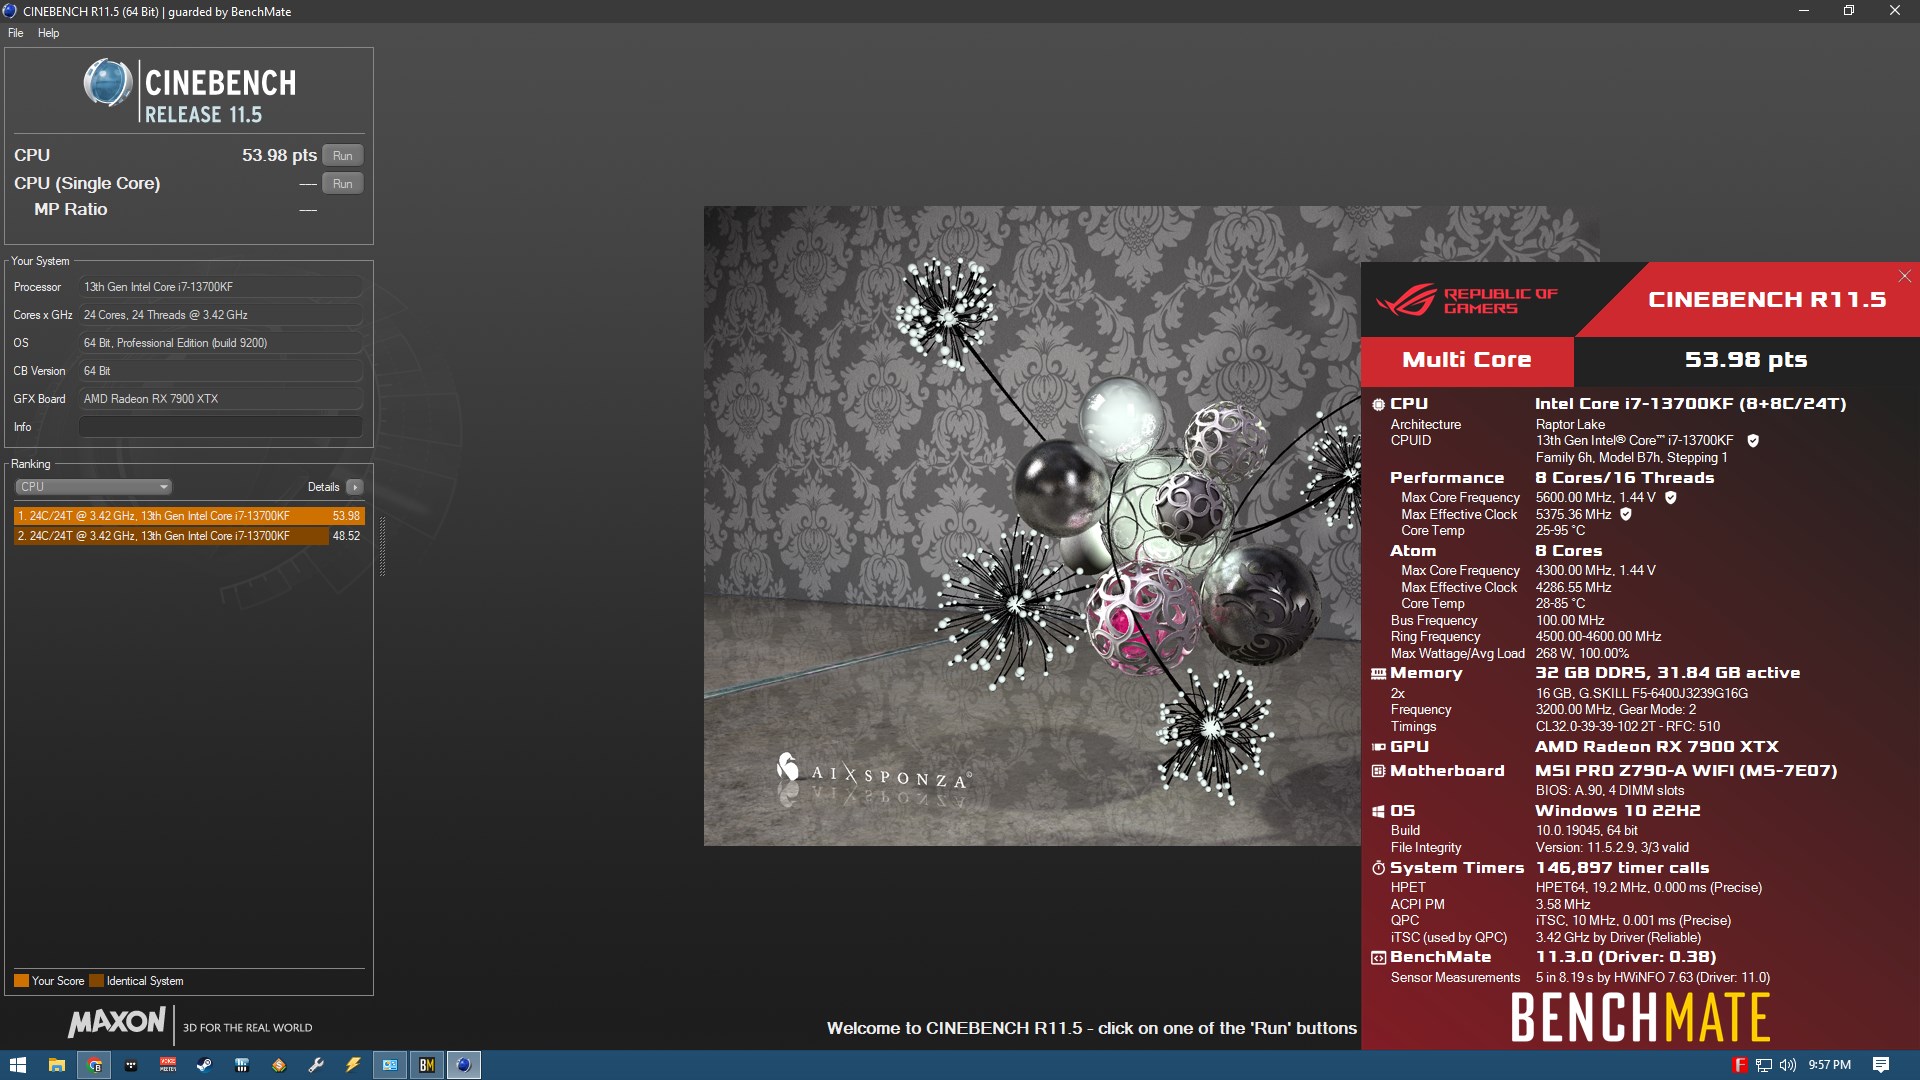Click the Memory module icon

tap(1378, 674)
